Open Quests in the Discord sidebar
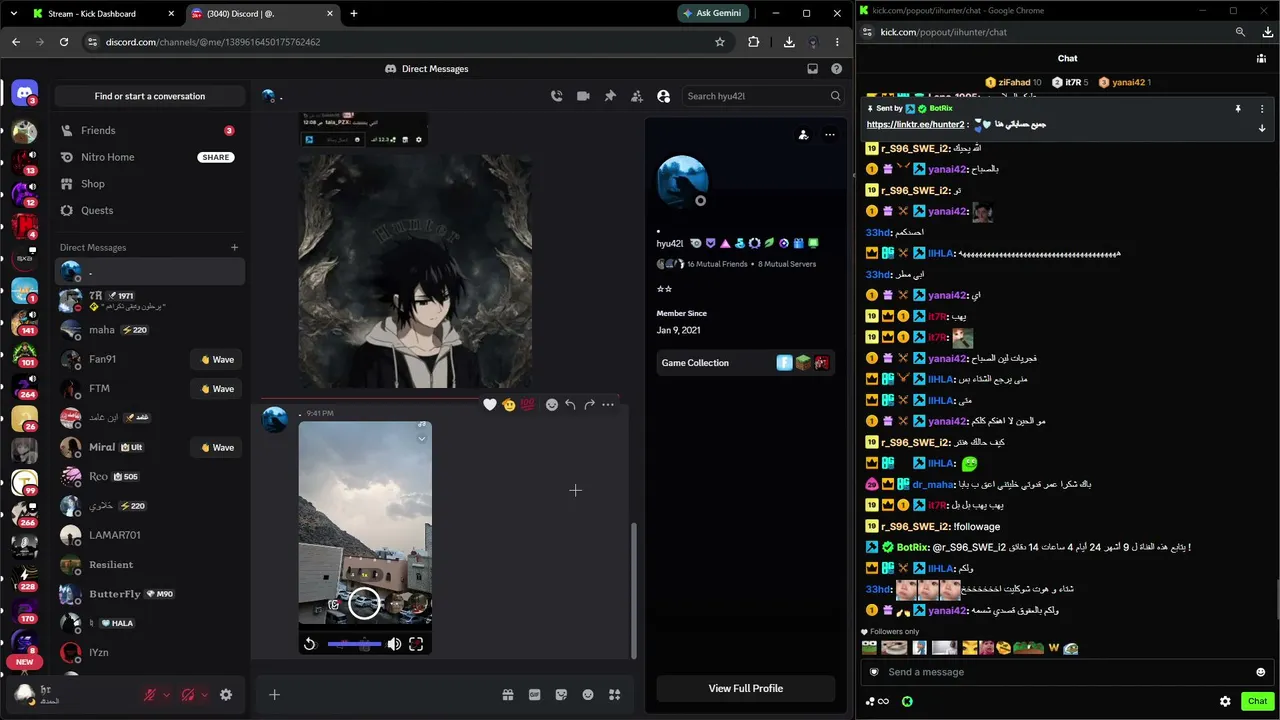This screenshot has height=720, width=1280. point(150,210)
